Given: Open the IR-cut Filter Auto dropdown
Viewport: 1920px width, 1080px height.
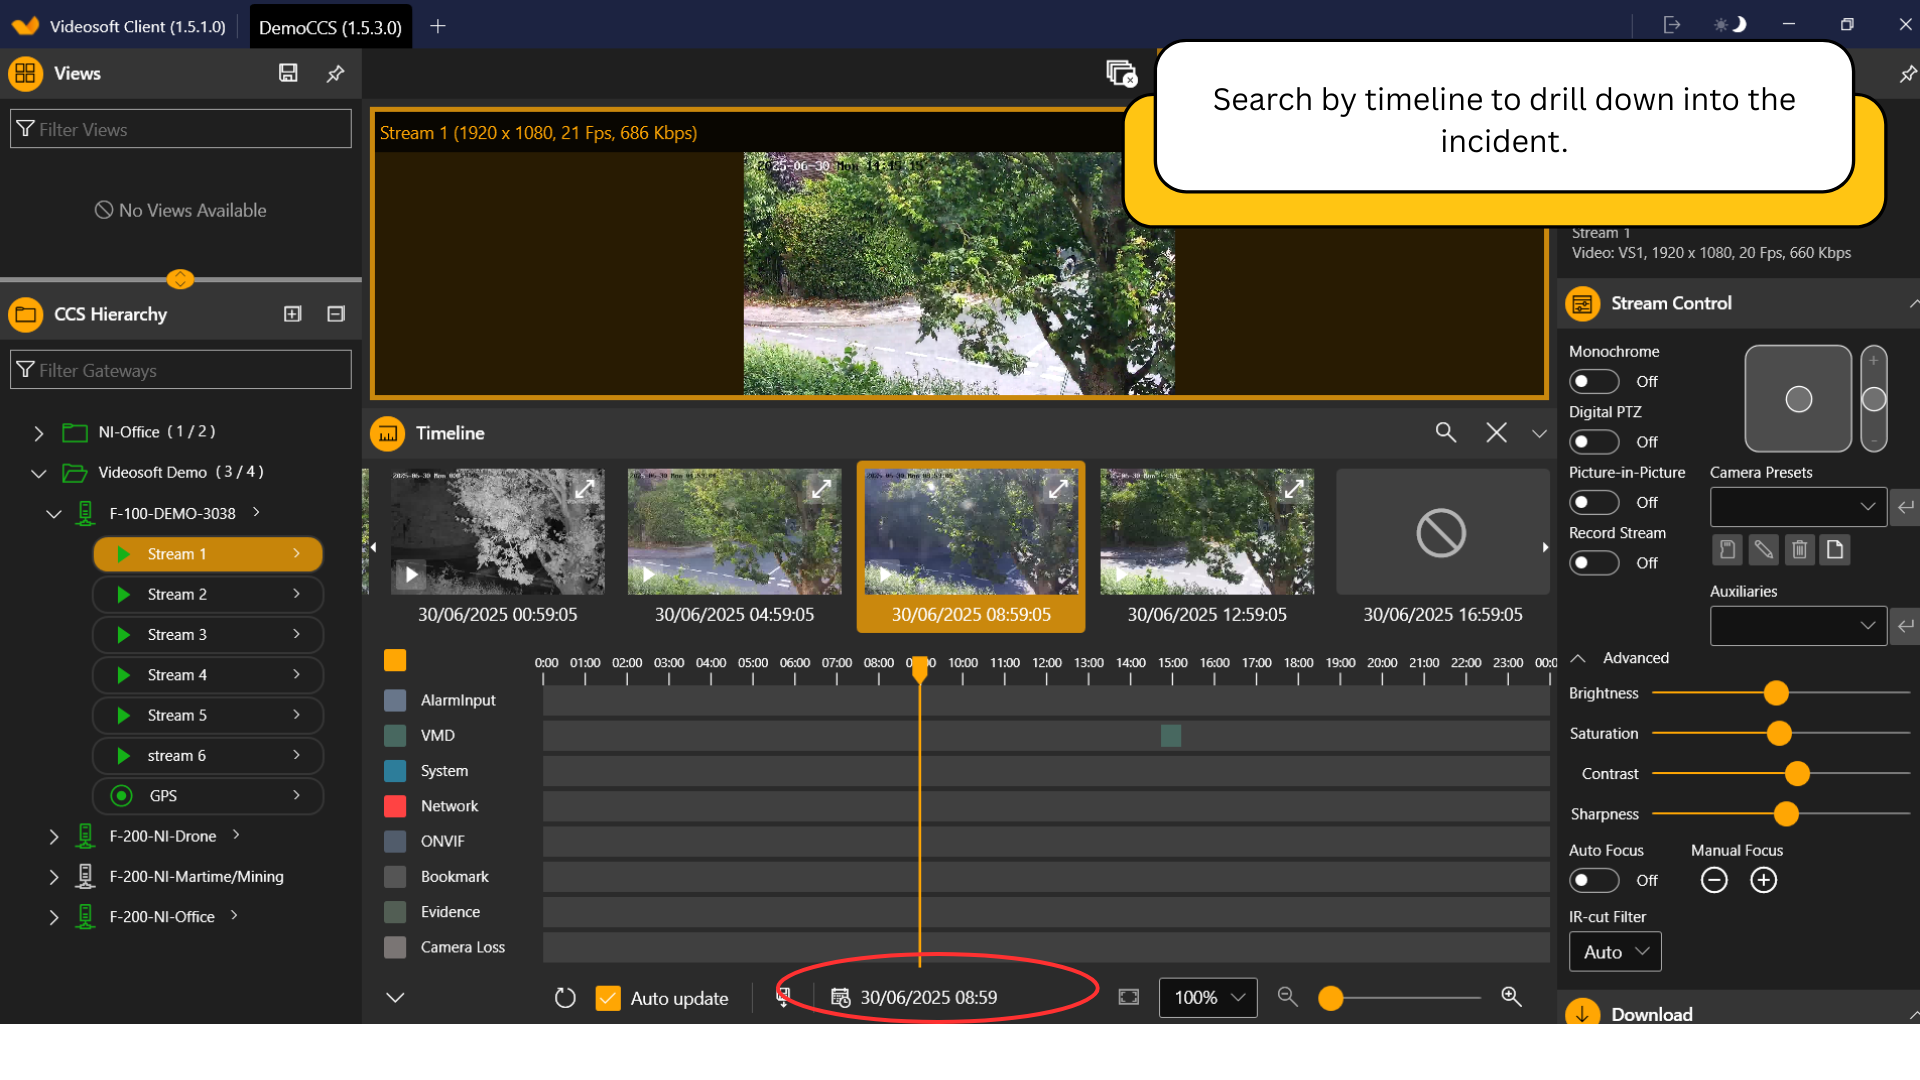Looking at the screenshot, I should tap(1614, 952).
